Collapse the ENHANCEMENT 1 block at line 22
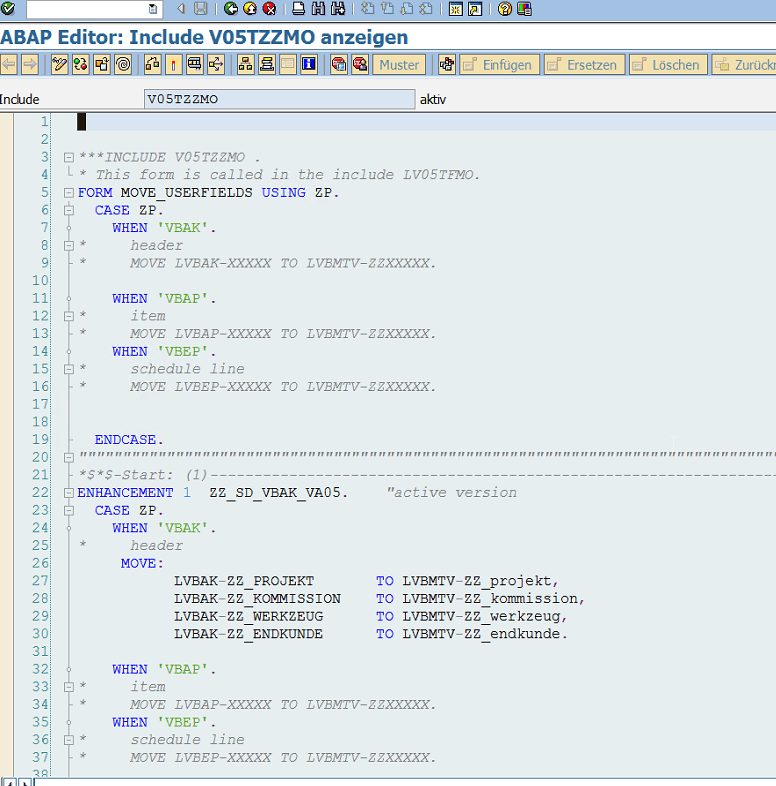Image resolution: width=776 pixels, height=786 pixels. (x=69, y=493)
